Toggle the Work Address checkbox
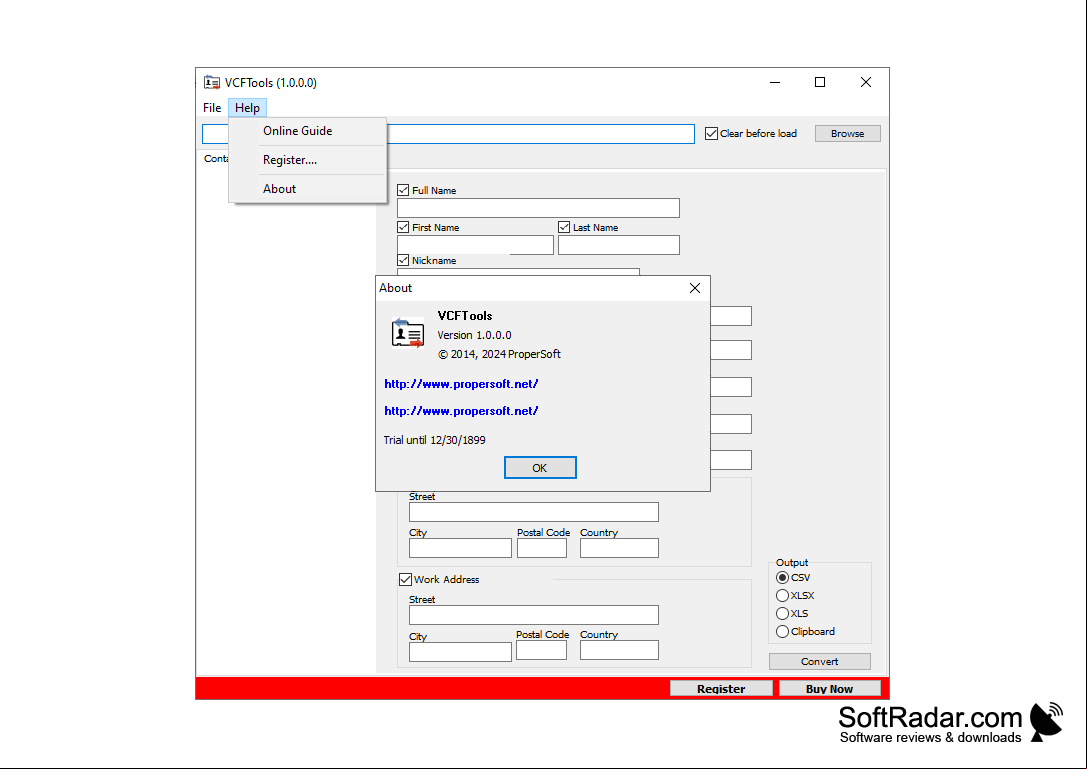 point(406,579)
